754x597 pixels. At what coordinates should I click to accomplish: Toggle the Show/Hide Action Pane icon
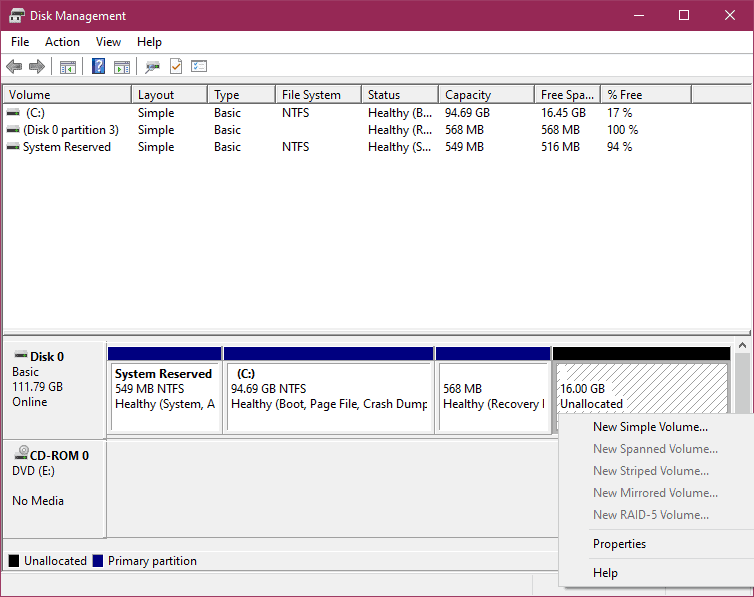122,67
